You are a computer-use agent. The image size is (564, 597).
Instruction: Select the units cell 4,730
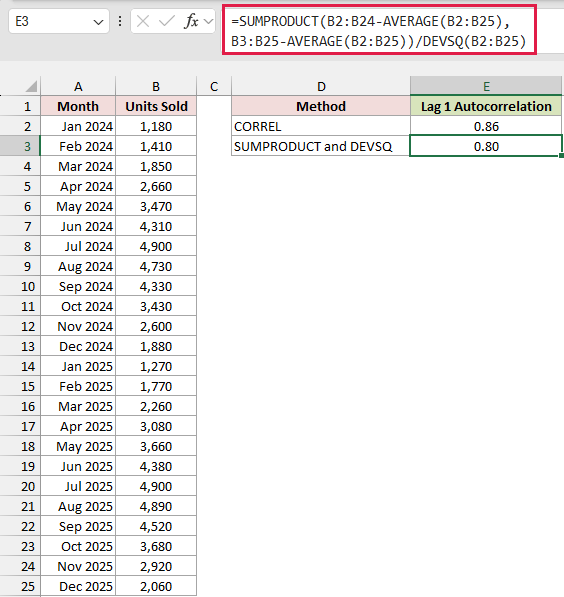coord(156,266)
